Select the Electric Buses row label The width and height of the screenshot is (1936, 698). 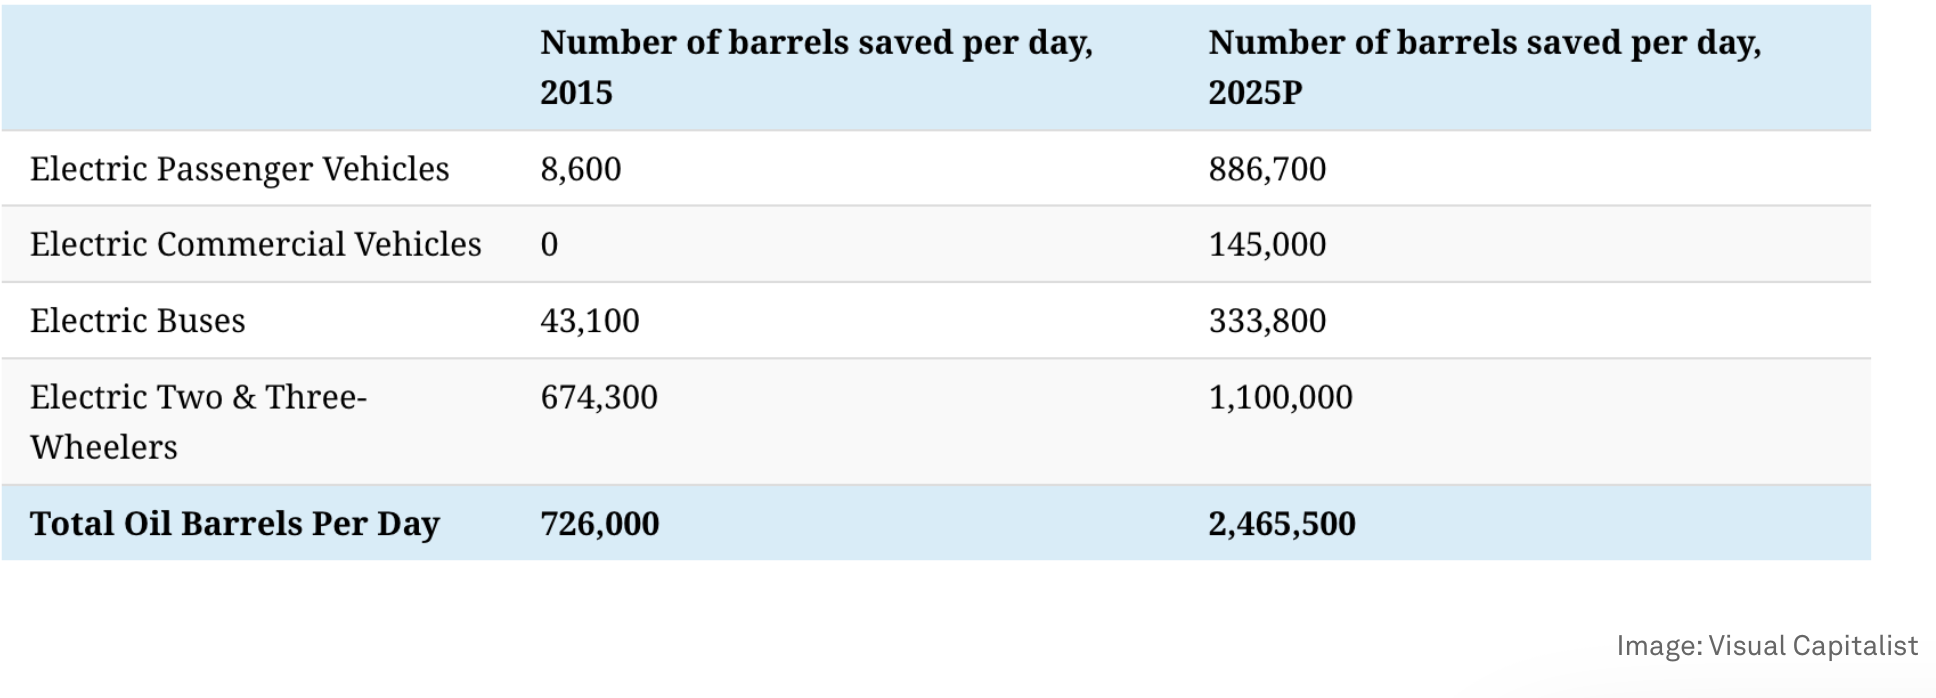[137, 321]
